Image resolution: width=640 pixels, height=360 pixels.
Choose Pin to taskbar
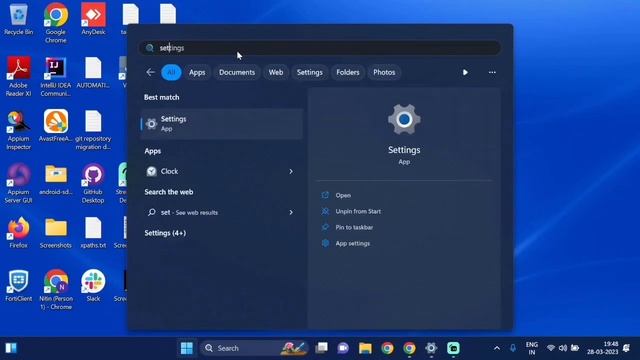tap(354, 227)
